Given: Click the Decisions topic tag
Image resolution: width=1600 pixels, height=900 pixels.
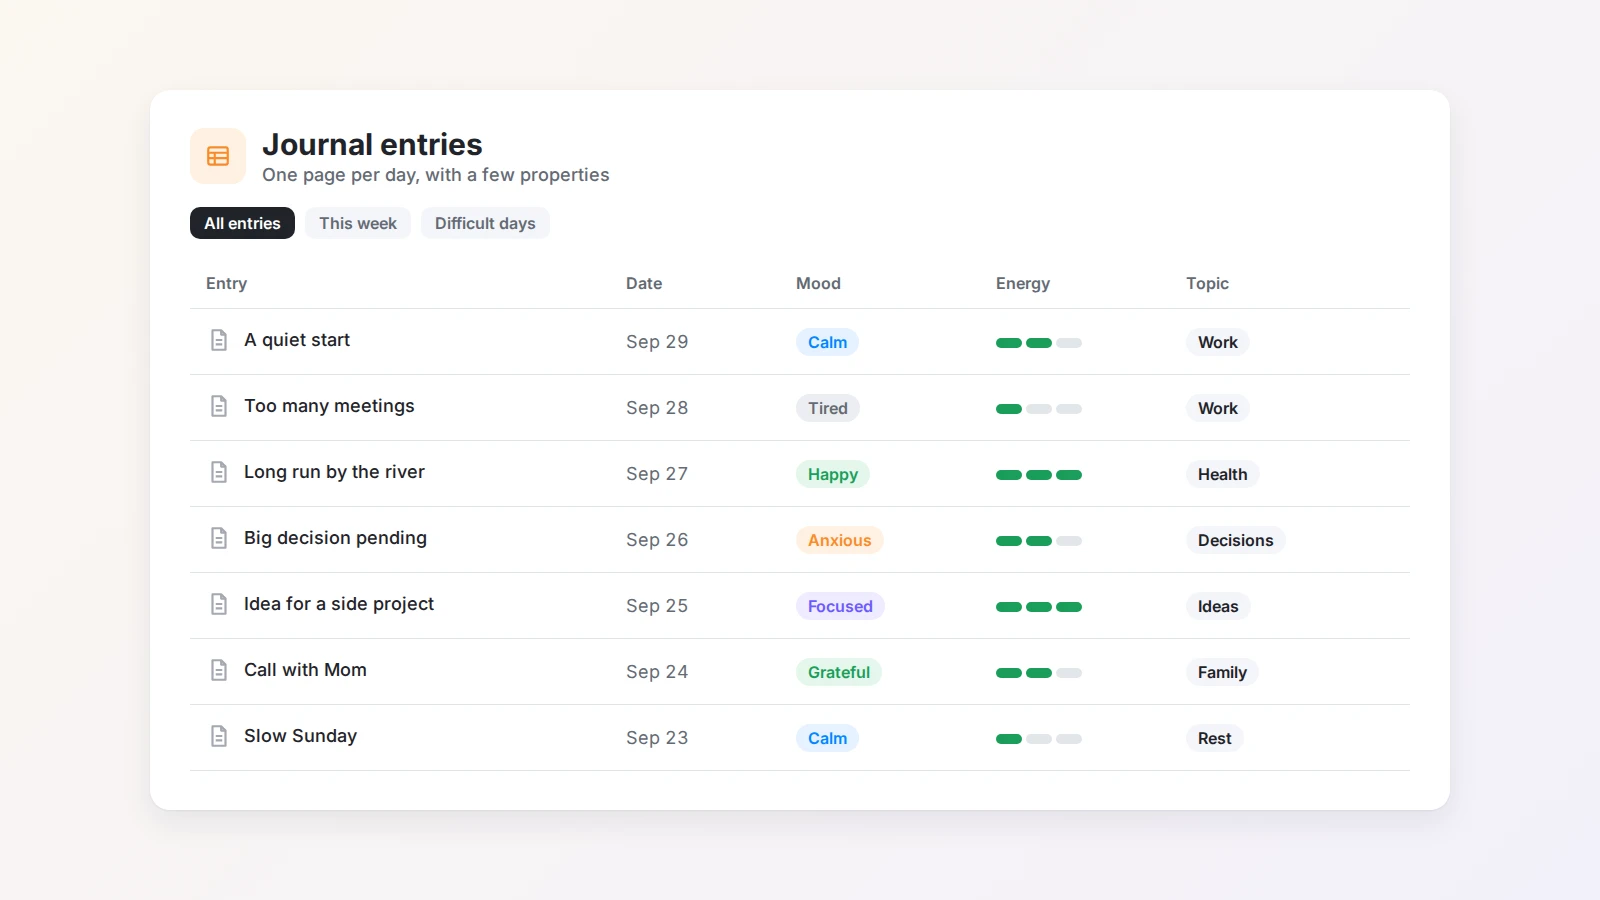Looking at the screenshot, I should [1236, 540].
